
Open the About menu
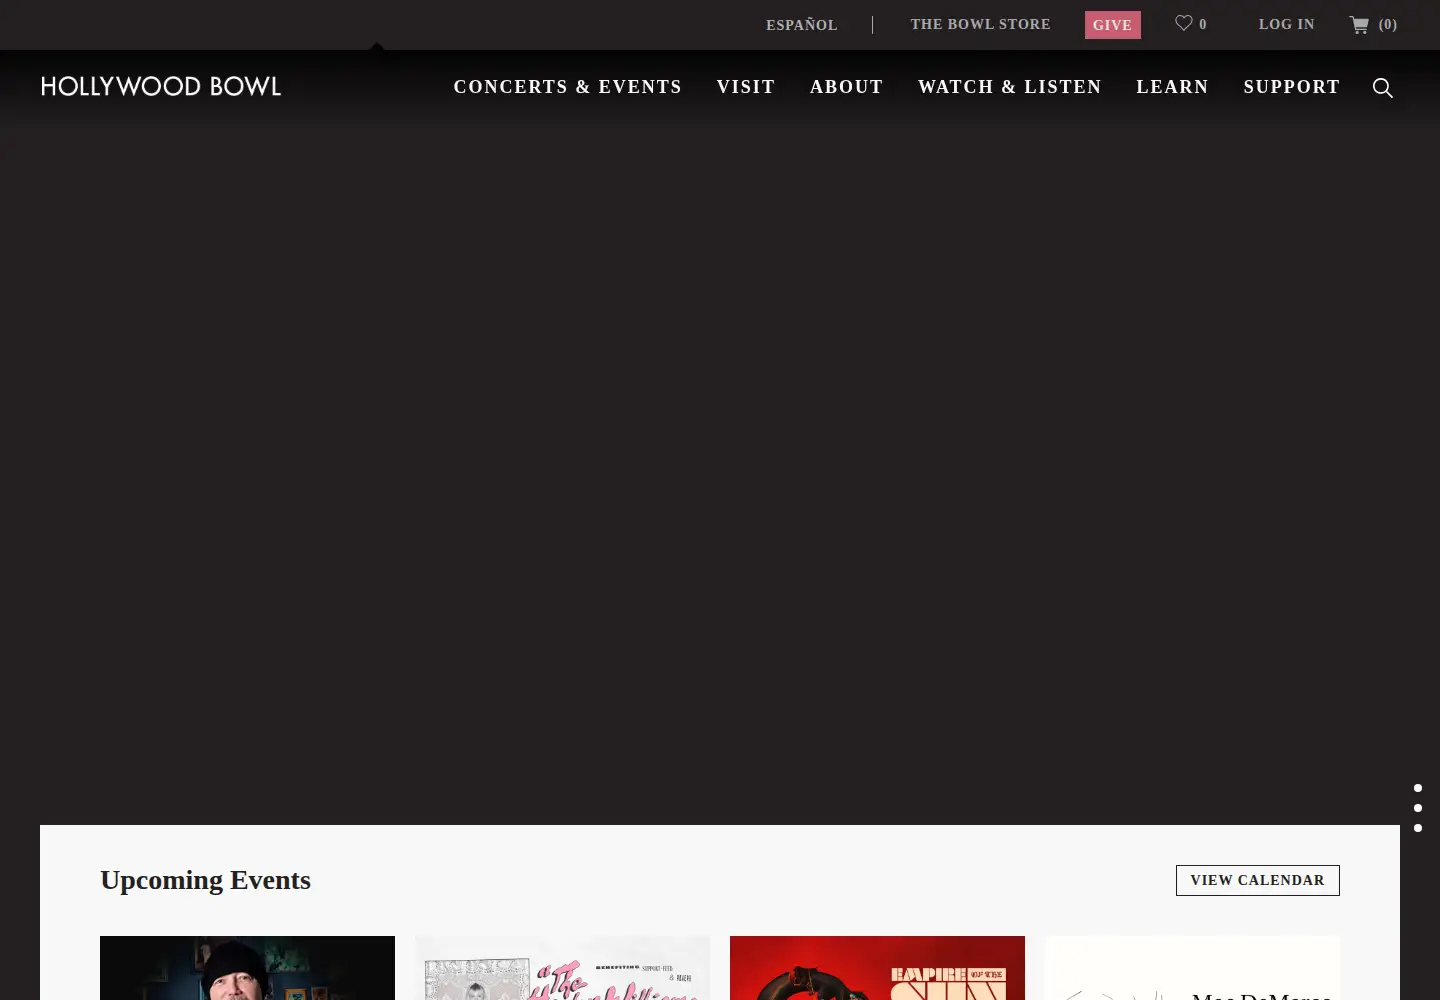click(846, 87)
